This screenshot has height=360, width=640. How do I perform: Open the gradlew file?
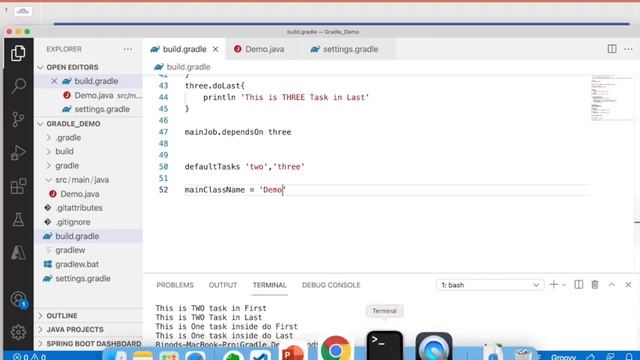(88, 250)
